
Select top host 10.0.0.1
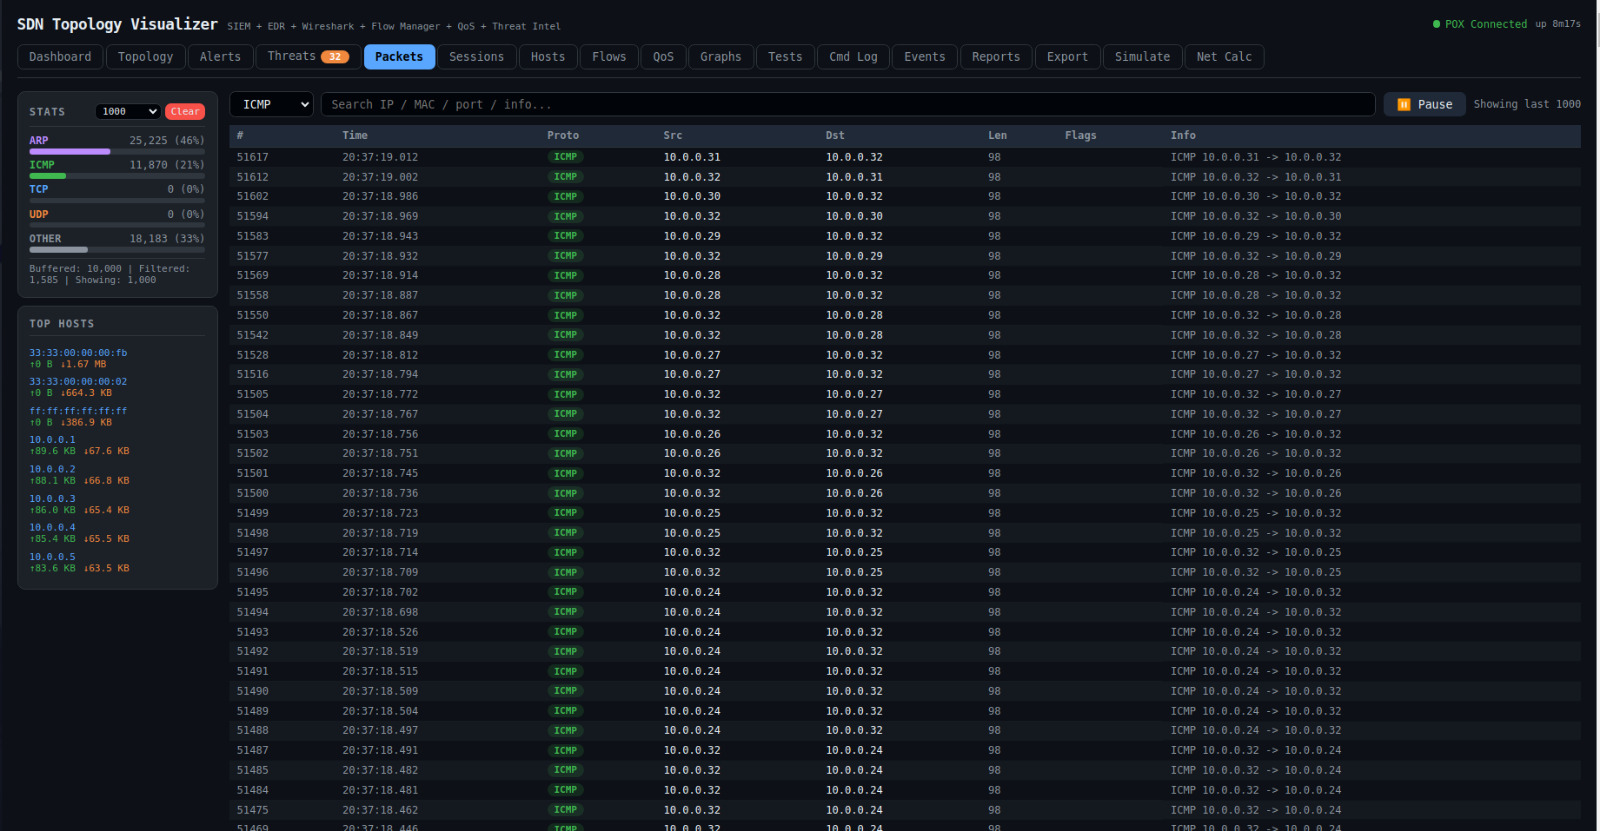[x=52, y=440]
